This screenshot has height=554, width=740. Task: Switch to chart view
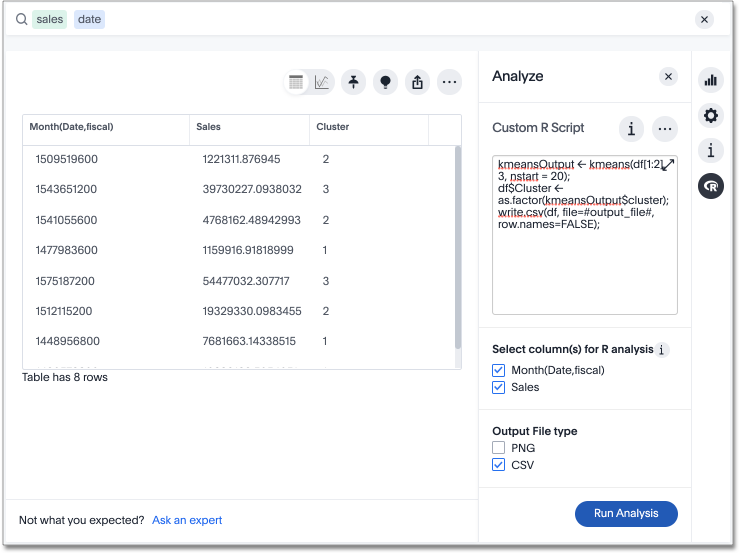tap(322, 82)
